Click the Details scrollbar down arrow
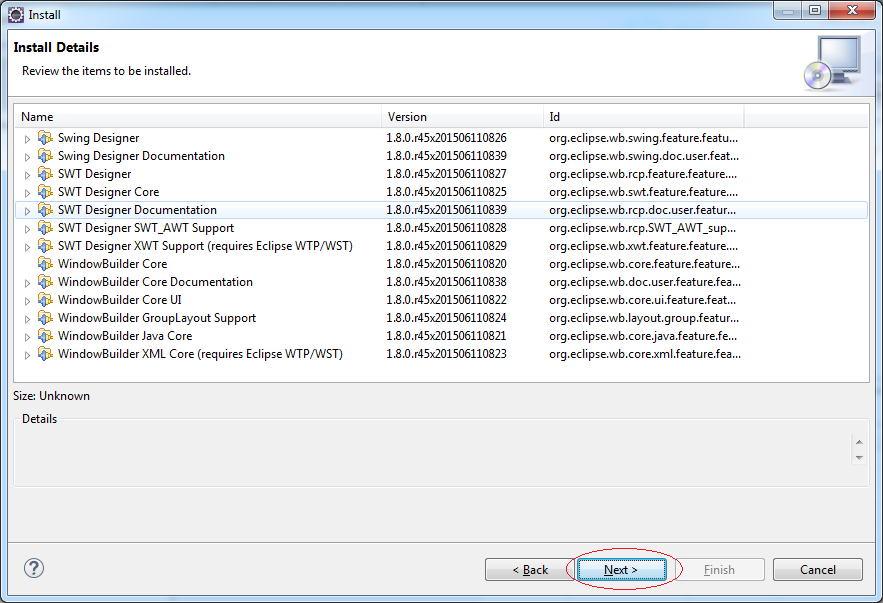883x603 pixels. pyautogui.click(x=859, y=457)
